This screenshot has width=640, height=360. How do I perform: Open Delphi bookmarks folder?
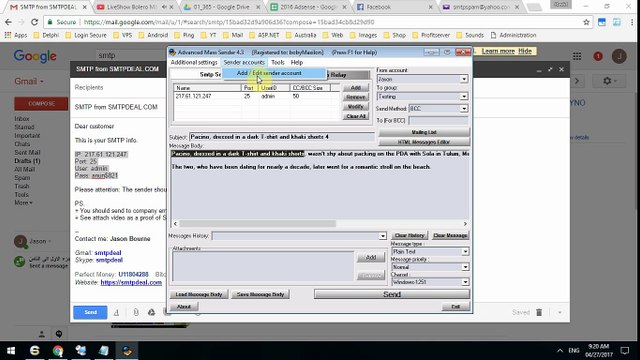click(46, 36)
